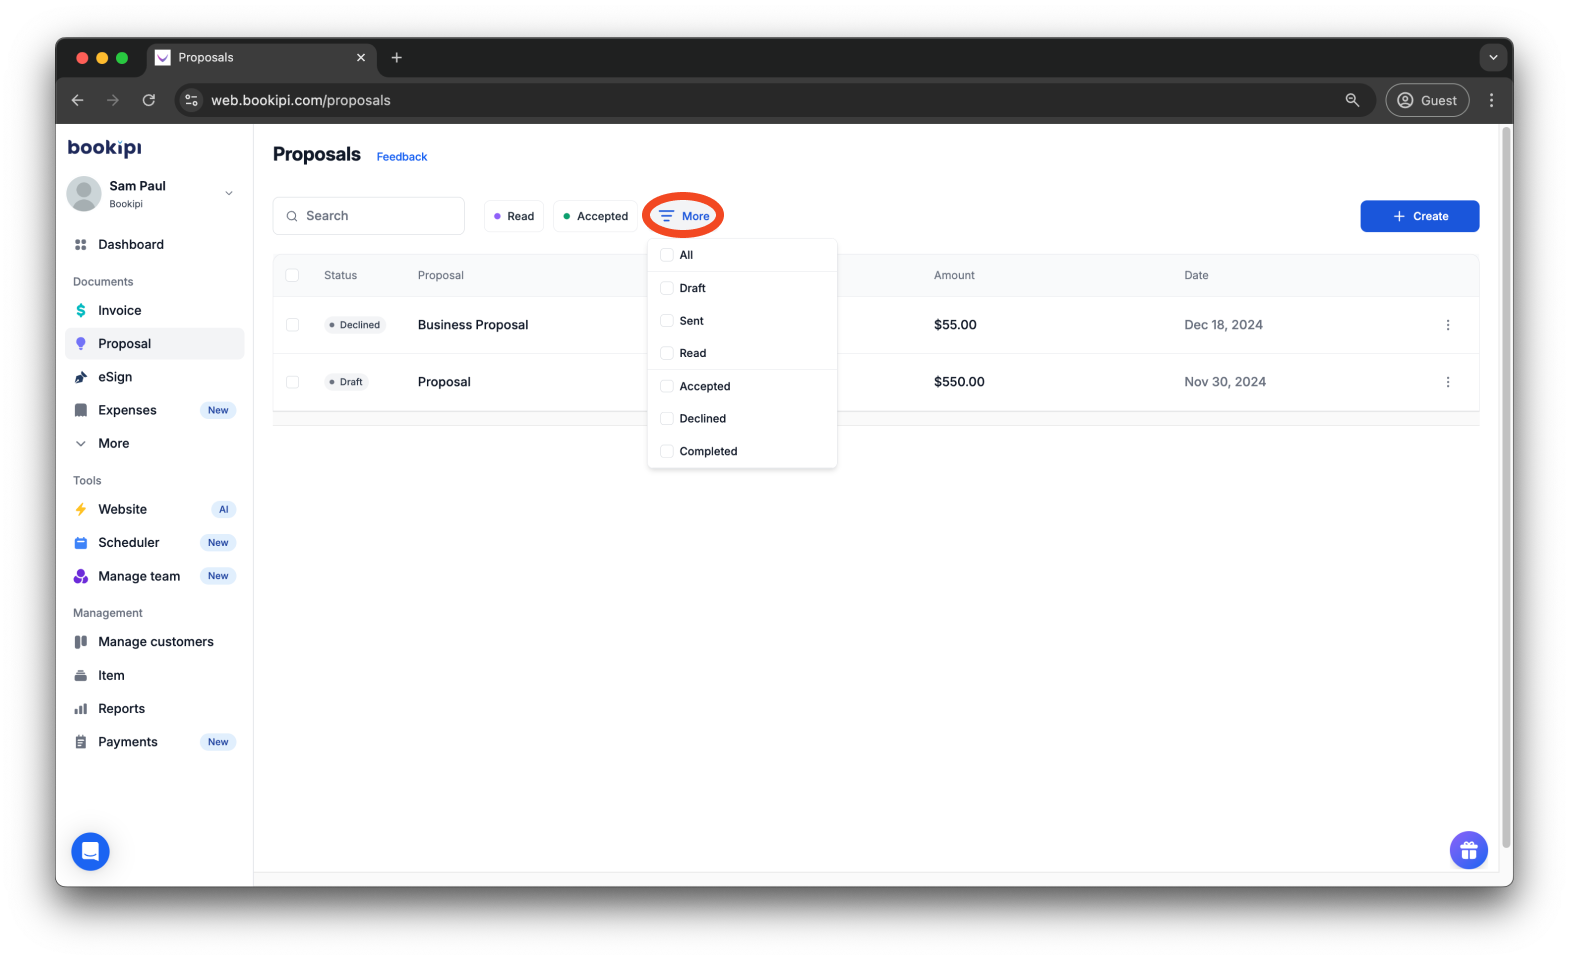The image size is (1569, 960).
Task: Go back with browser back arrow
Action: tap(77, 100)
